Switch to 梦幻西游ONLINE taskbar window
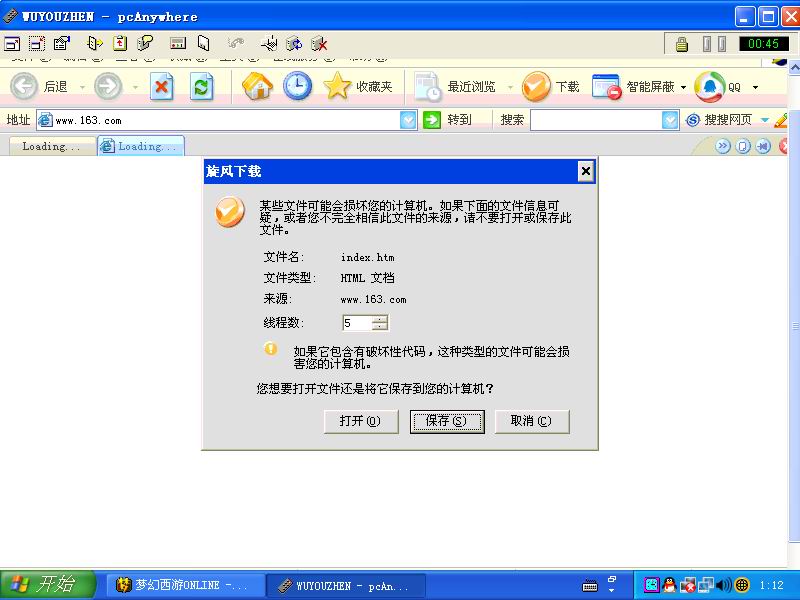The height and width of the screenshot is (600, 800). [x=185, y=585]
